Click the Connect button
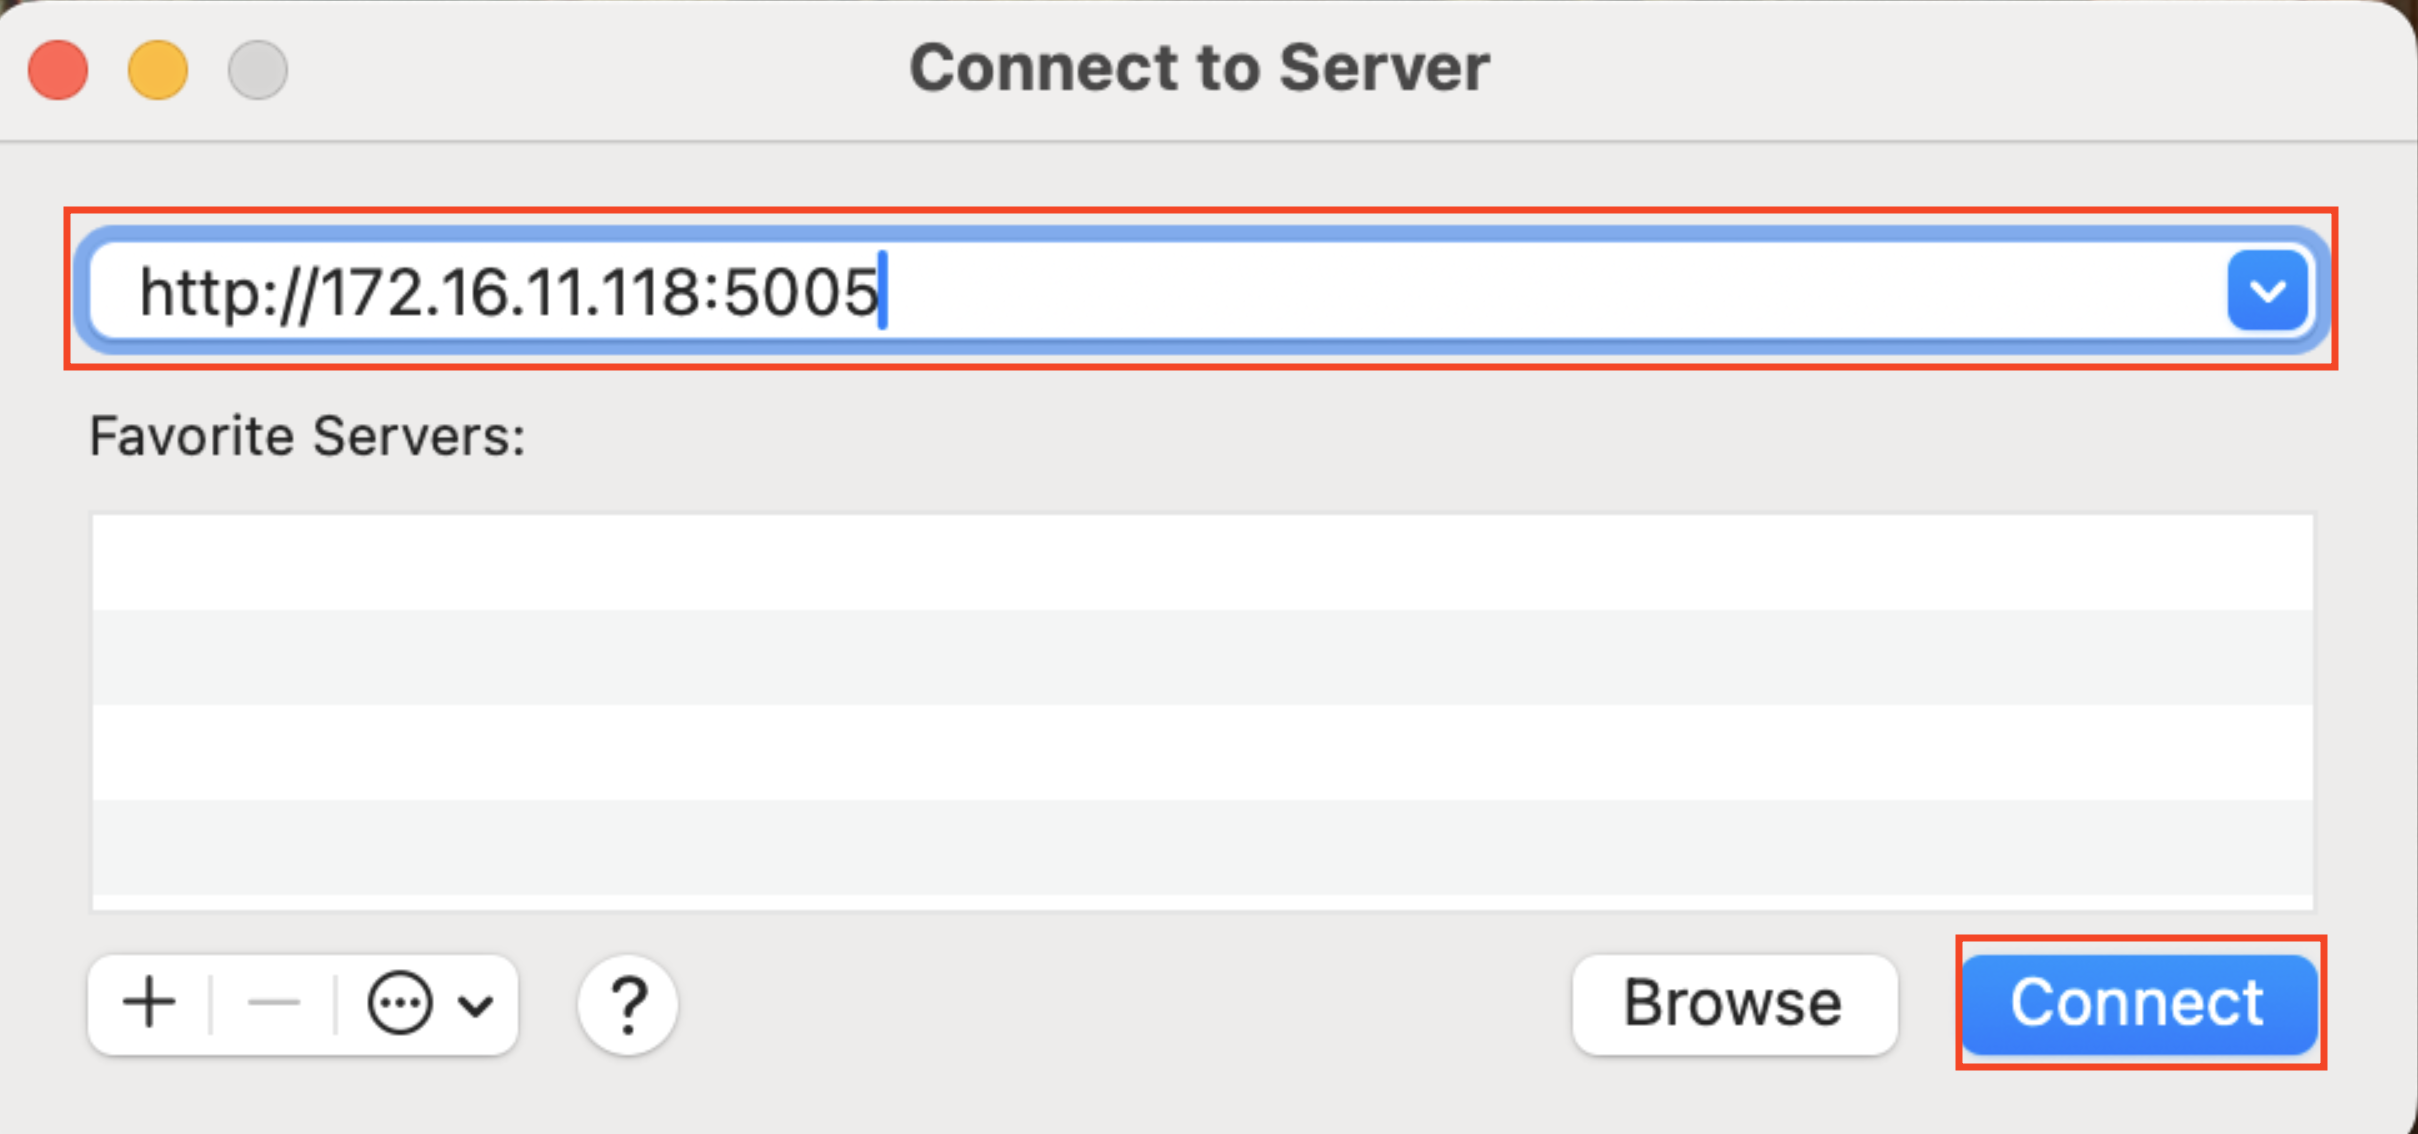 click(x=2138, y=1003)
